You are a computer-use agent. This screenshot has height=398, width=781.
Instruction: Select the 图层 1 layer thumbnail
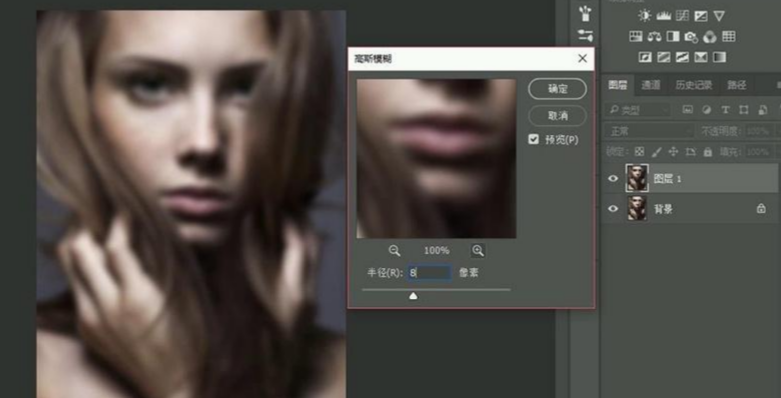coord(637,178)
